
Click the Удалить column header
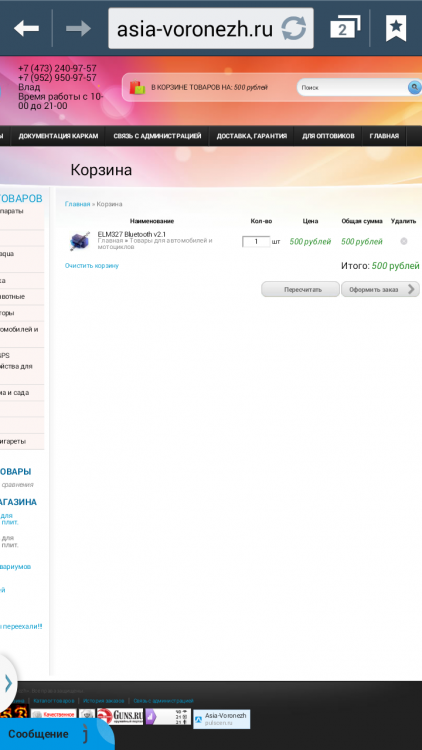(403, 221)
